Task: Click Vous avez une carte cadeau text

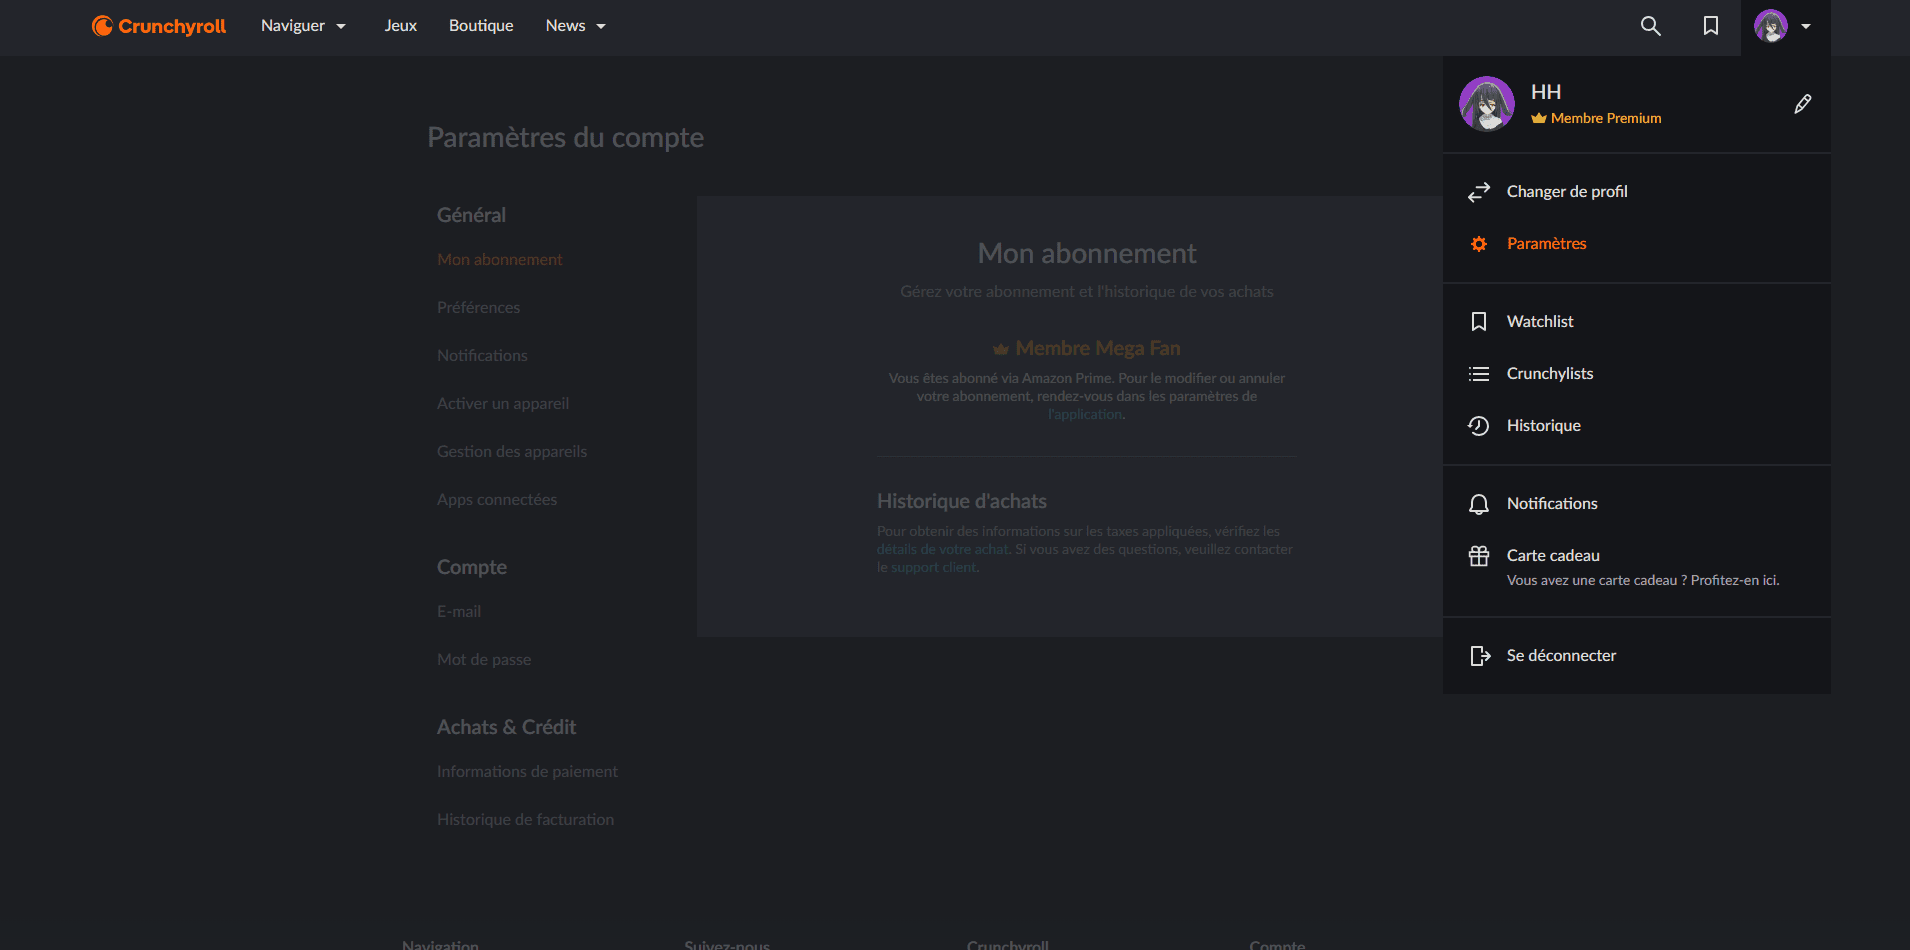Action: coord(1643,581)
